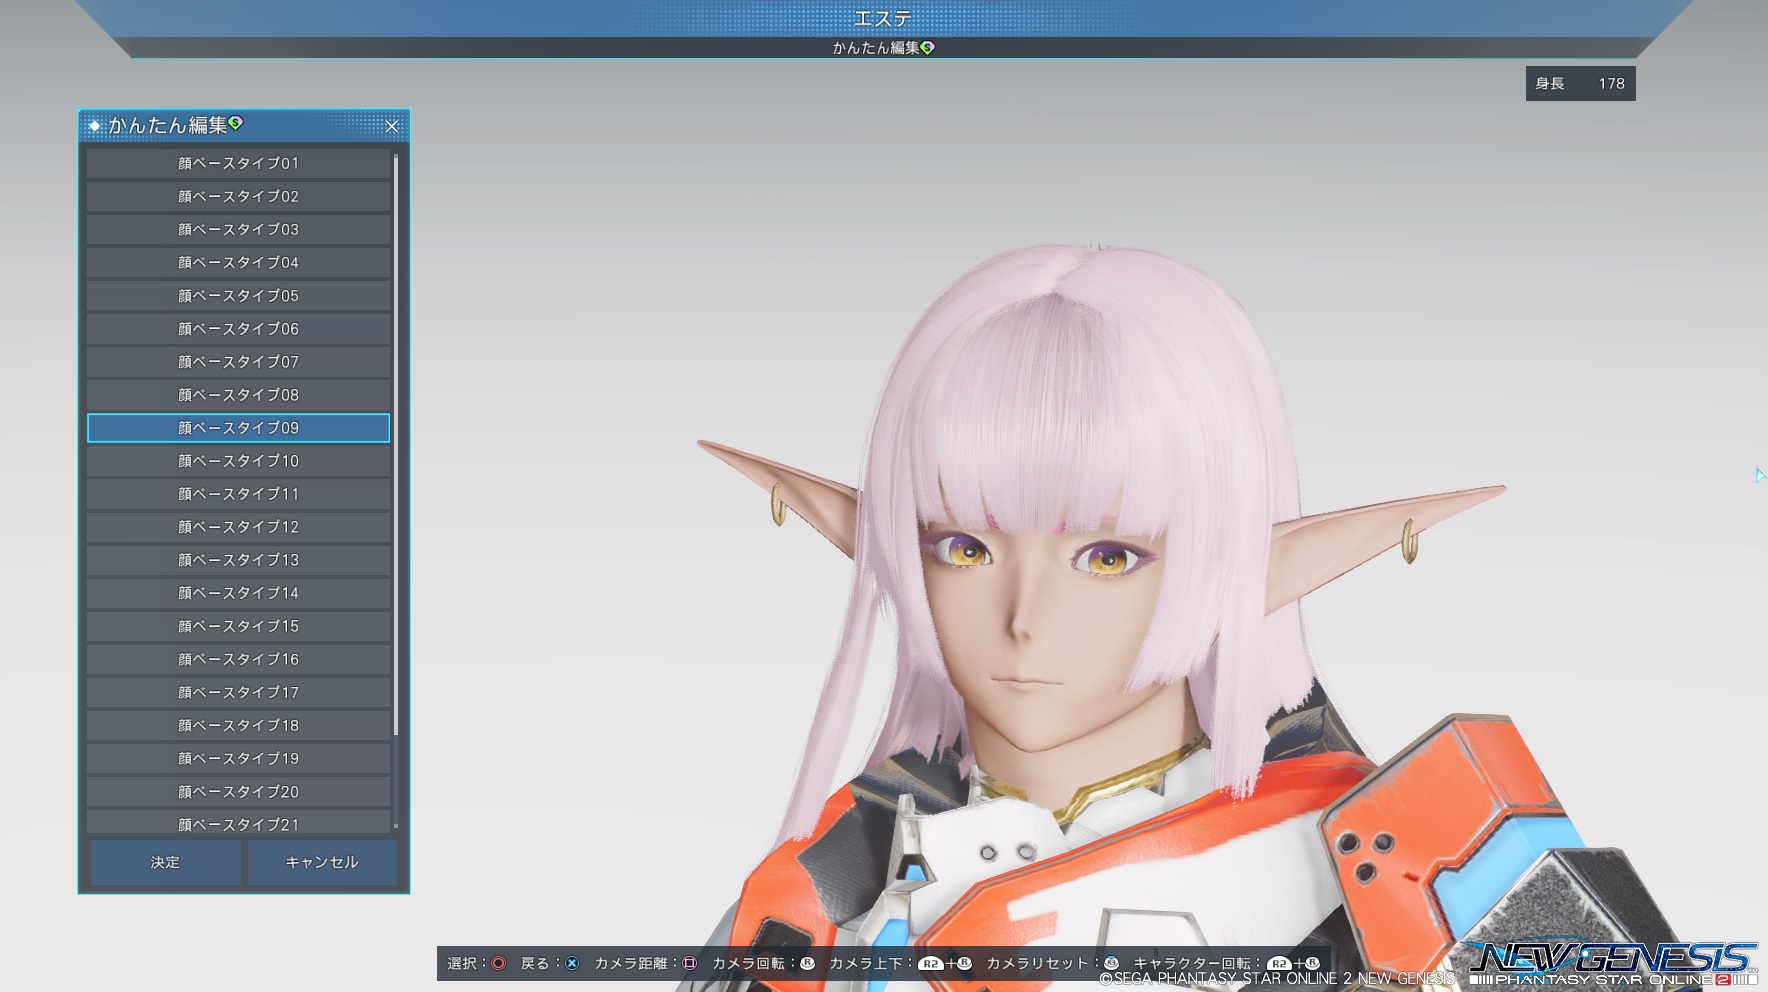The width and height of the screenshot is (1768, 992).
Task: Click the SG gem icon in panel title
Action: click(x=236, y=123)
